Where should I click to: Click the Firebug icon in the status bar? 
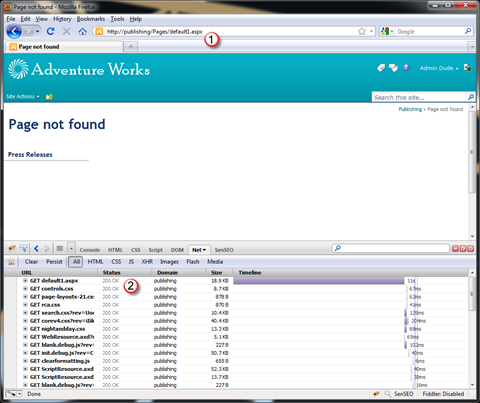pos(376,394)
